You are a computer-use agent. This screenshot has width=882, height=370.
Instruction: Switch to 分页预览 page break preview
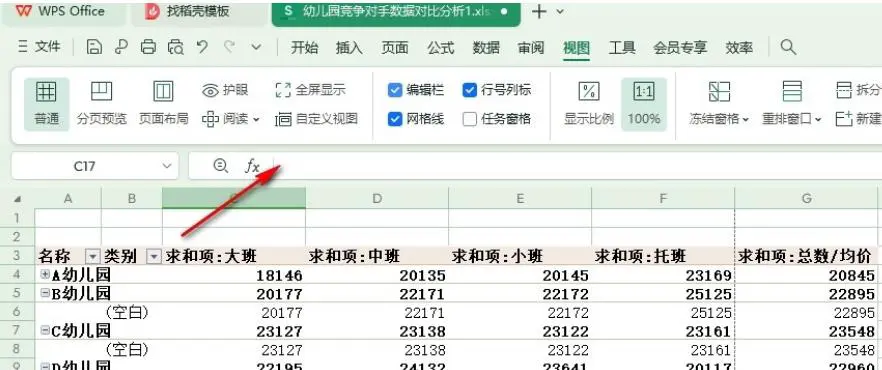click(x=102, y=103)
